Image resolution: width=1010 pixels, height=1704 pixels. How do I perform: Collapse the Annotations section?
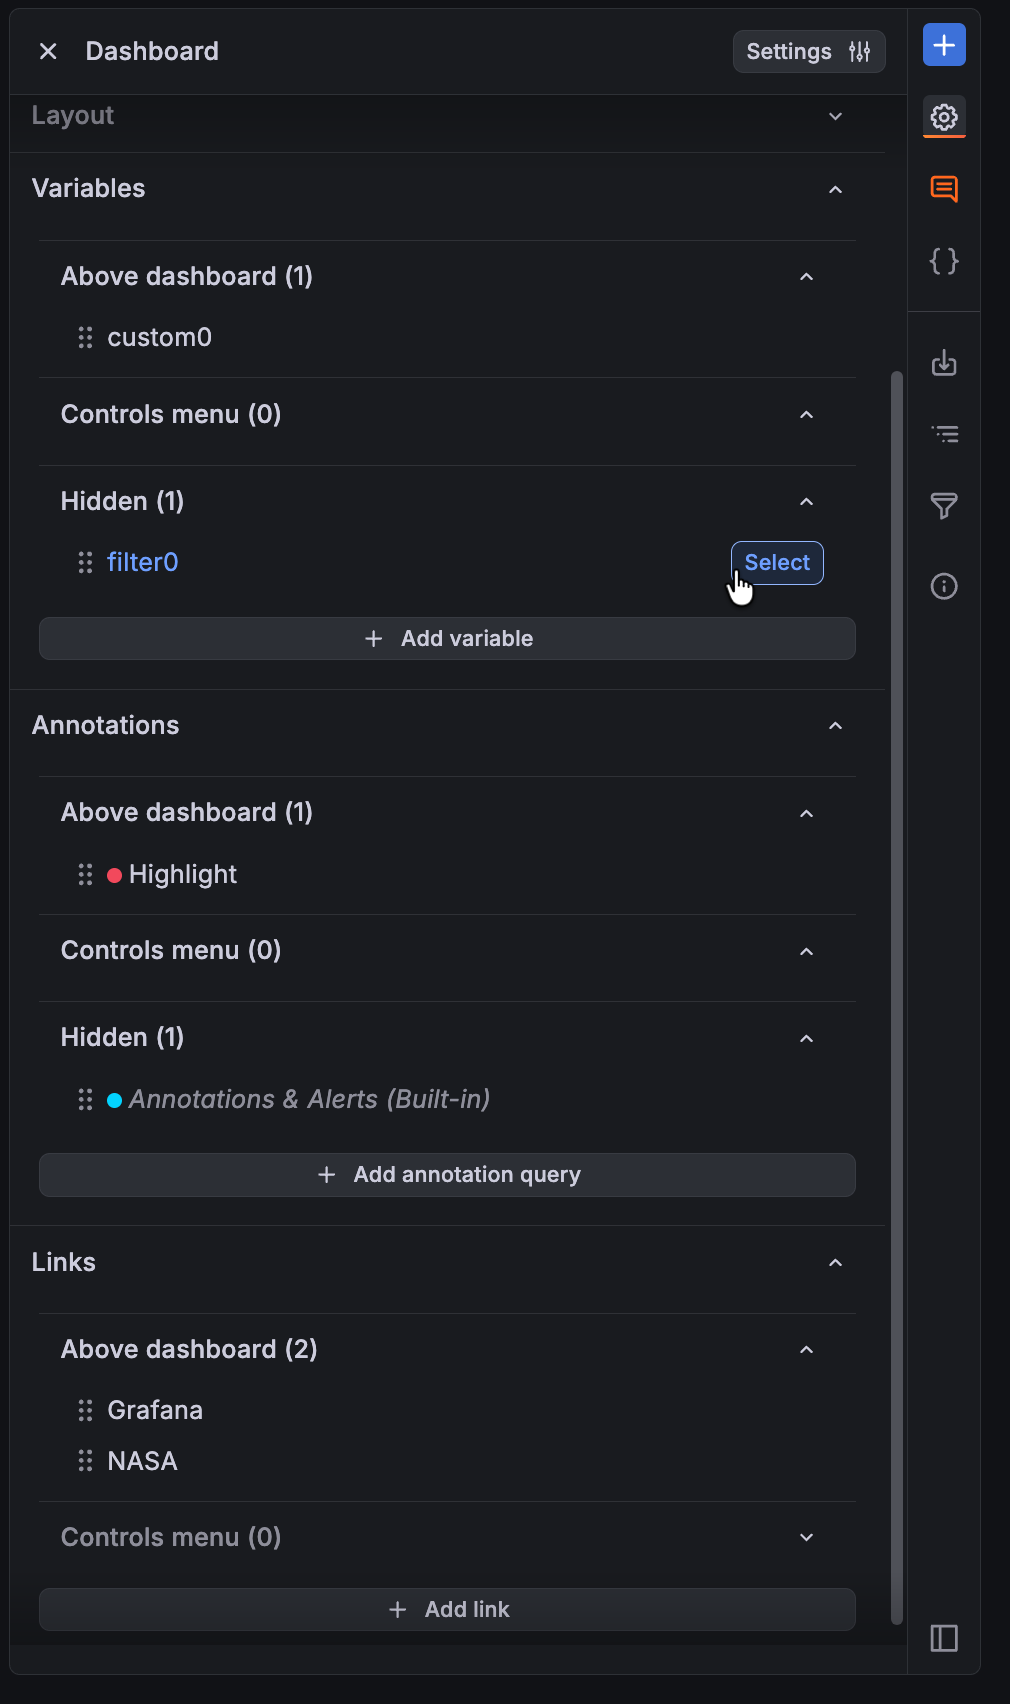click(836, 726)
